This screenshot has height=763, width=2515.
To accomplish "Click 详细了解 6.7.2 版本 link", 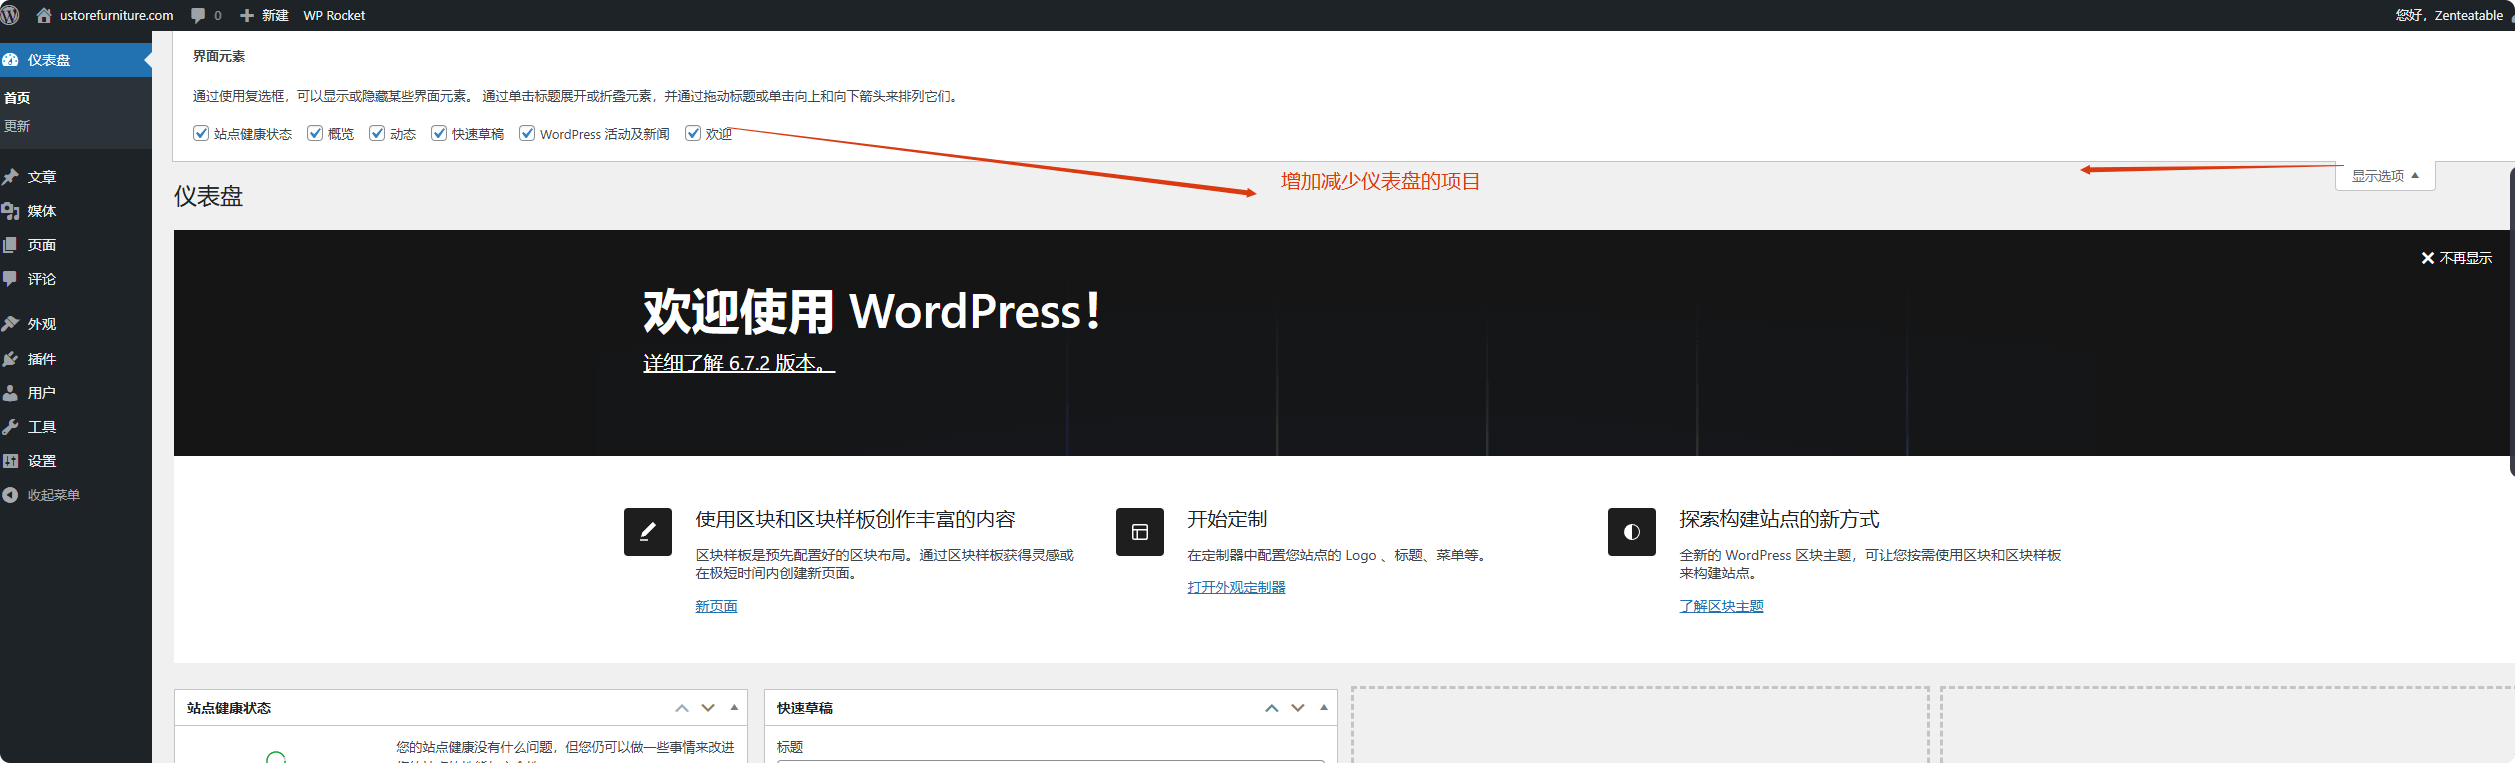I will pyautogui.click(x=739, y=363).
